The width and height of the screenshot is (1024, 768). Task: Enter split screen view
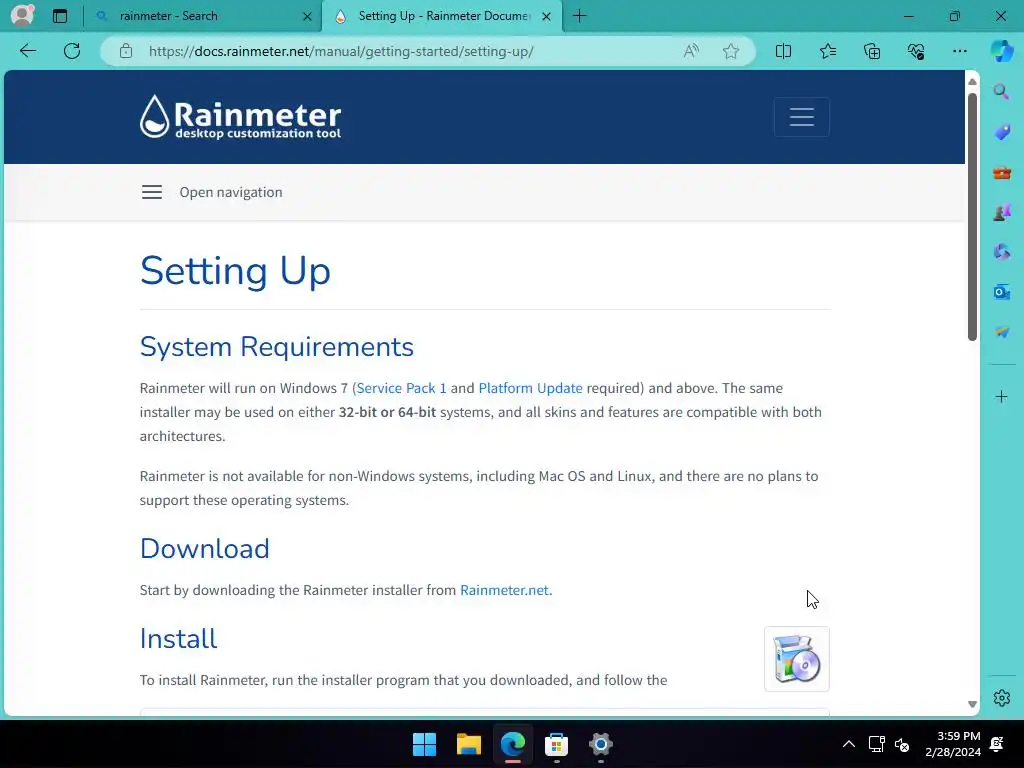pos(783,51)
